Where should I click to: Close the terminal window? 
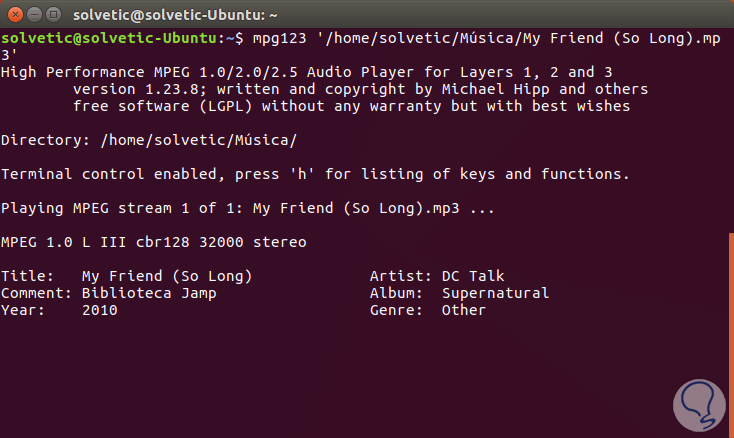(x=14, y=14)
